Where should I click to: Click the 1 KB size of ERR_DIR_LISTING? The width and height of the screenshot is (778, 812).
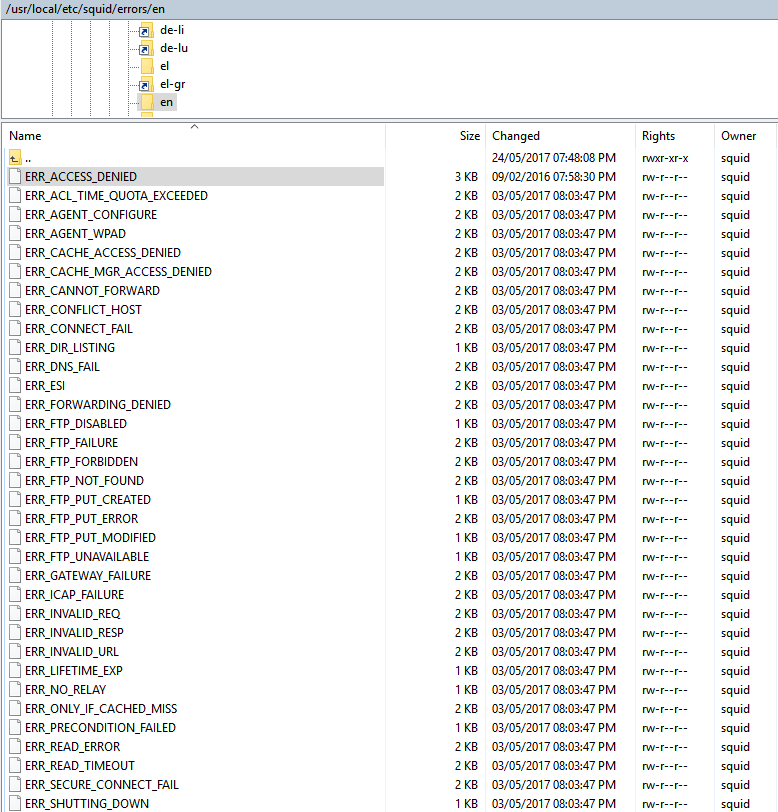coord(466,347)
